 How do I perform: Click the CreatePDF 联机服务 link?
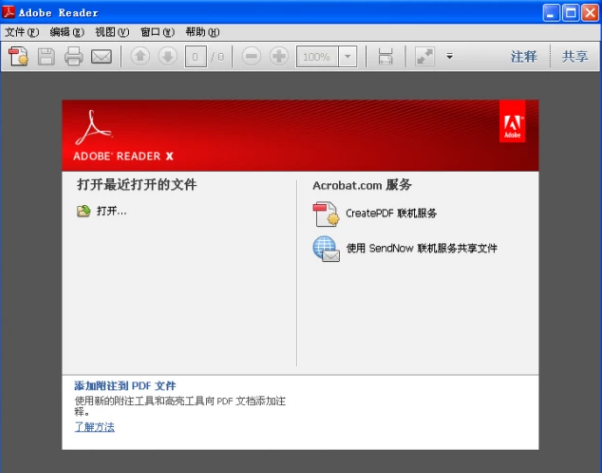coord(391,213)
